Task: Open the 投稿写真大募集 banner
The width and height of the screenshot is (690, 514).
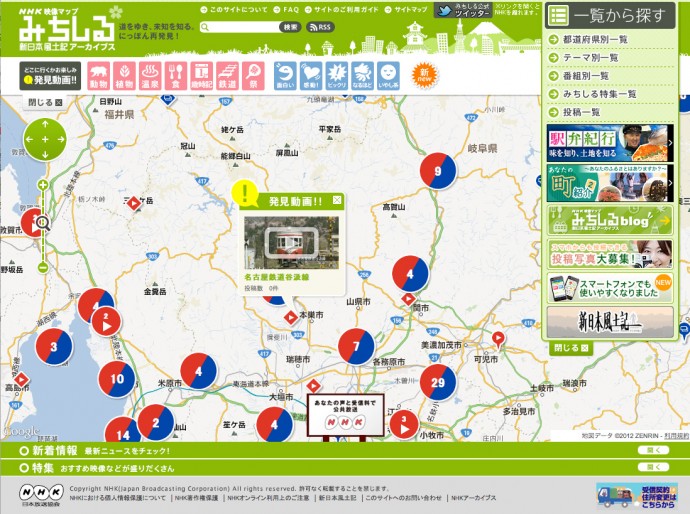Action: pyautogui.click(x=610, y=254)
